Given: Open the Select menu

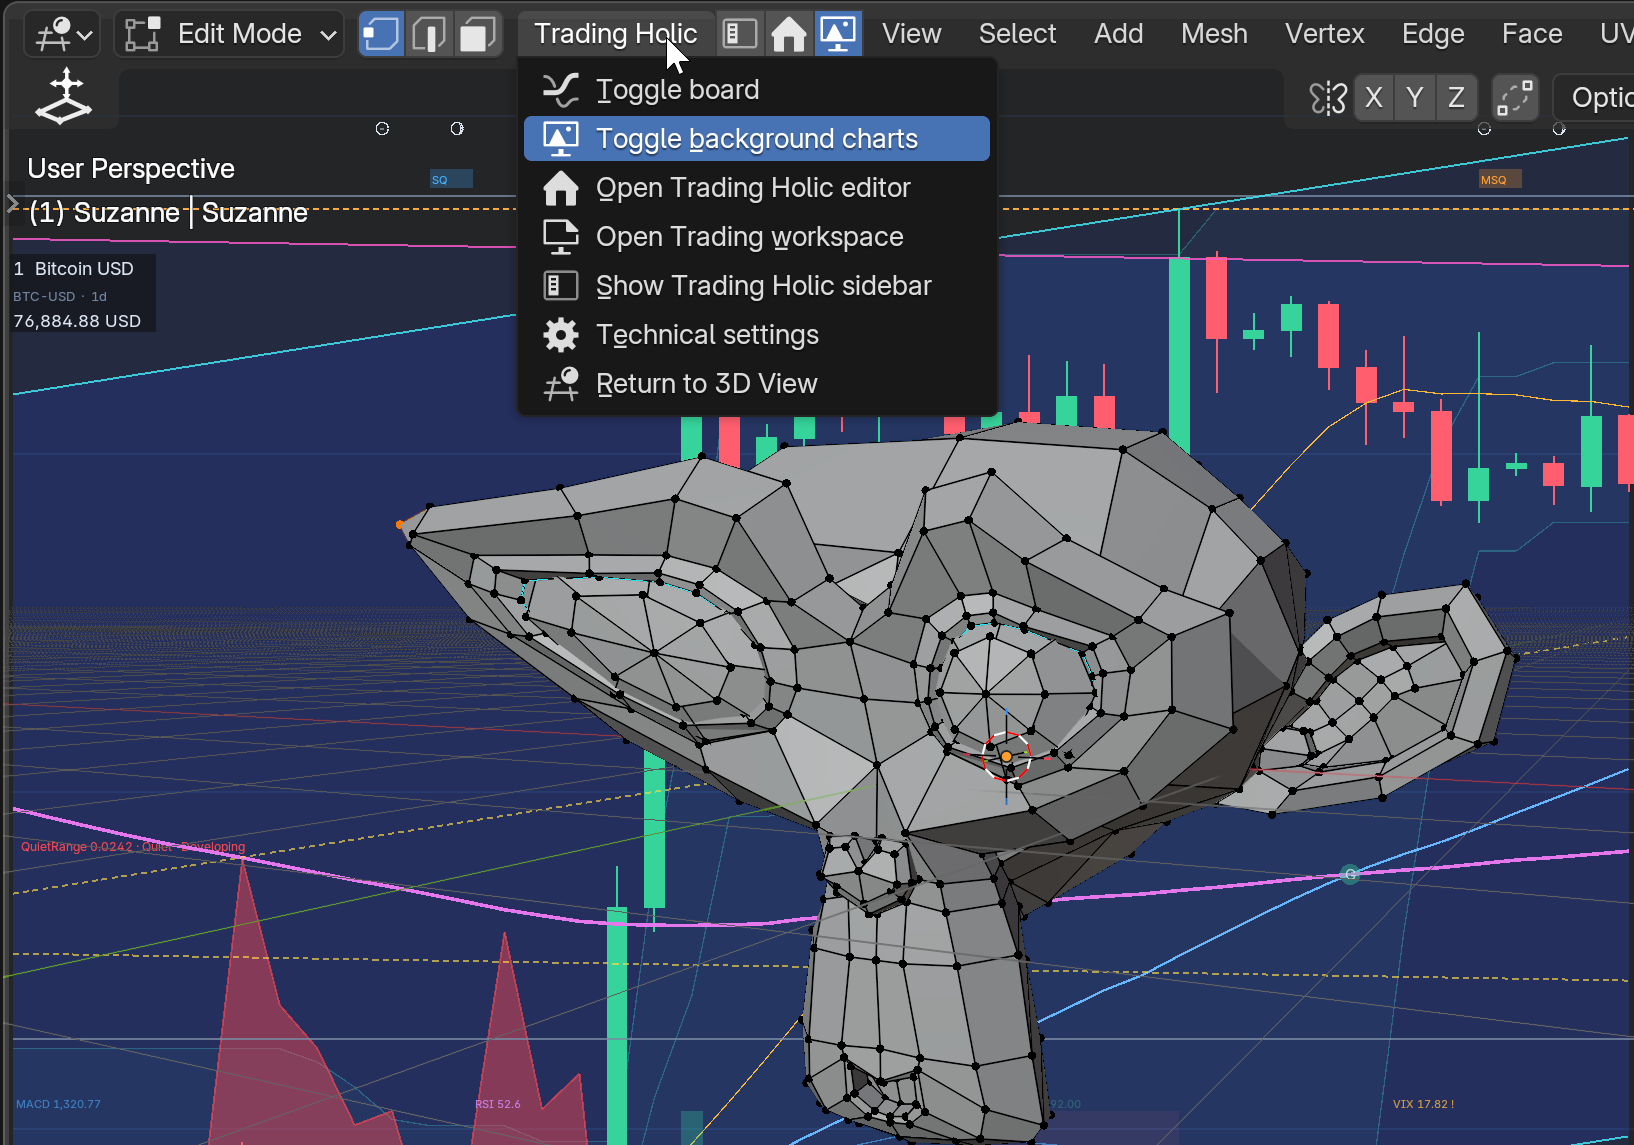Looking at the screenshot, I should click(x=1017, y=34).
